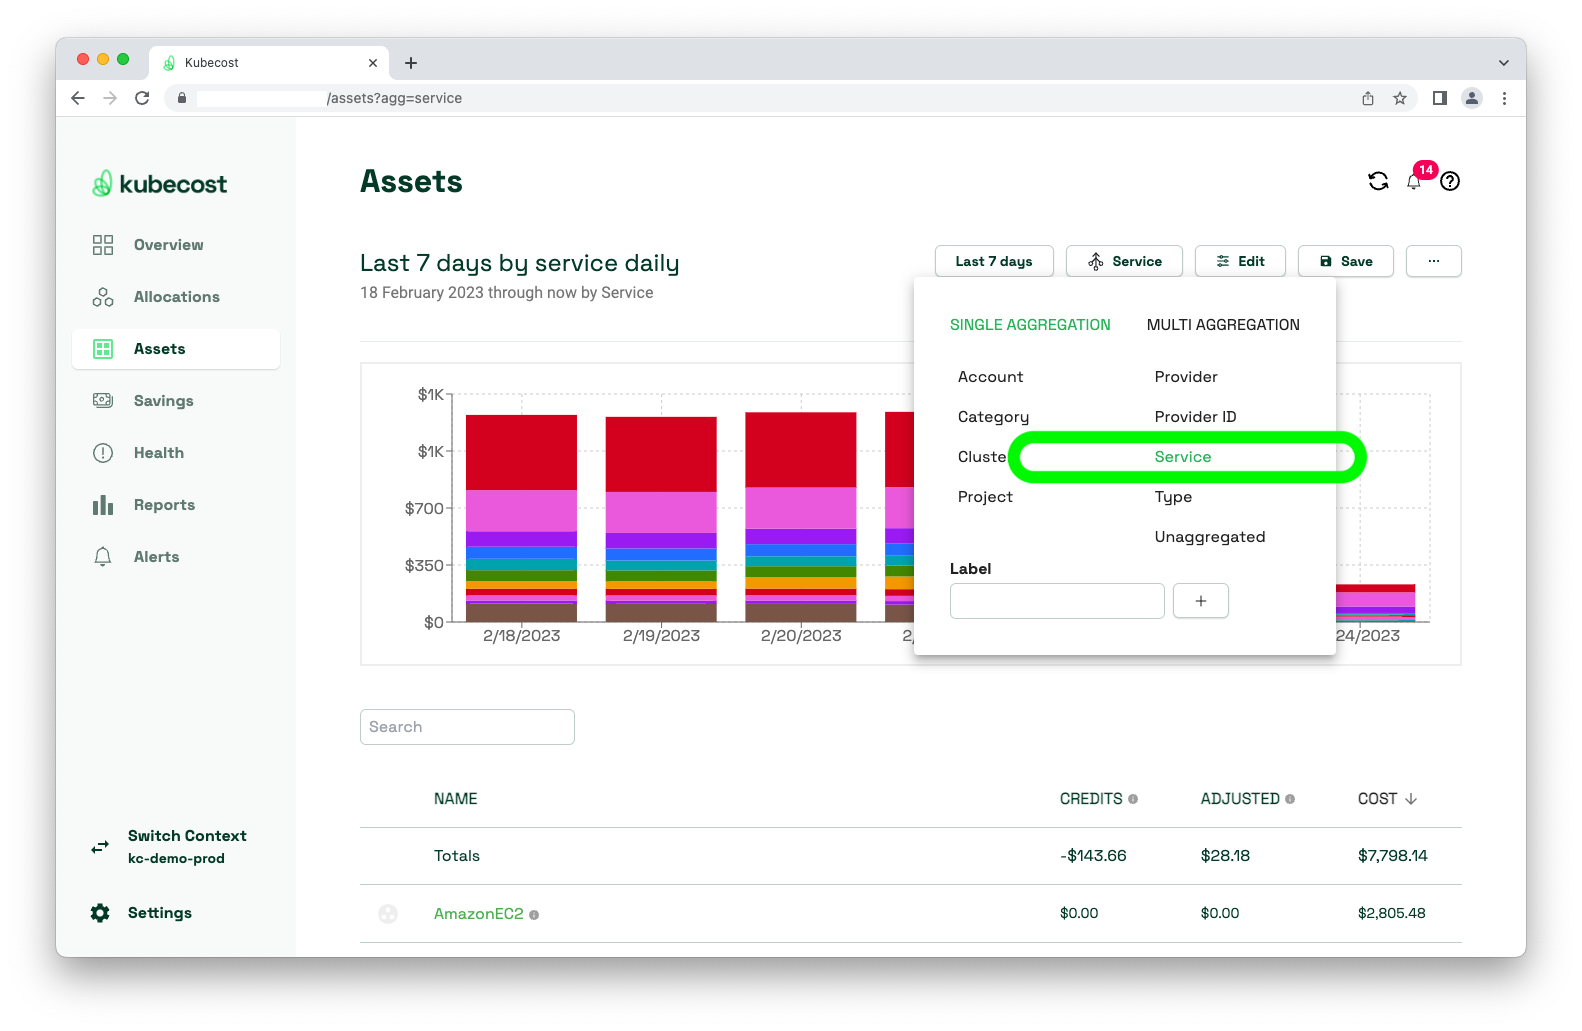Open the more options ellipsis button
The image size is (1582, 1031).
pyautogui.click(x=1434, y=261)
